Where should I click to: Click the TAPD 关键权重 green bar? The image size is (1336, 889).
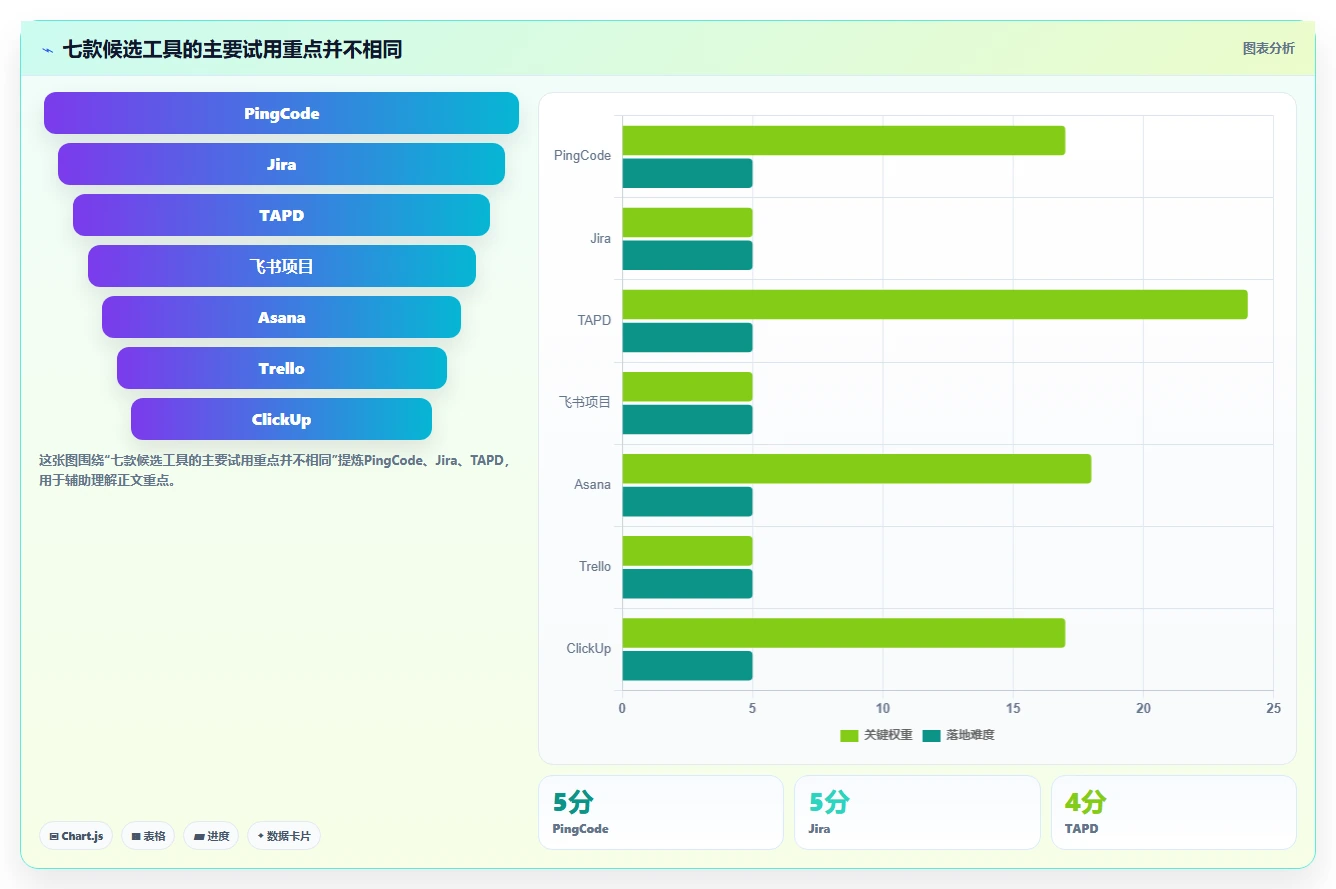[935, 304]
